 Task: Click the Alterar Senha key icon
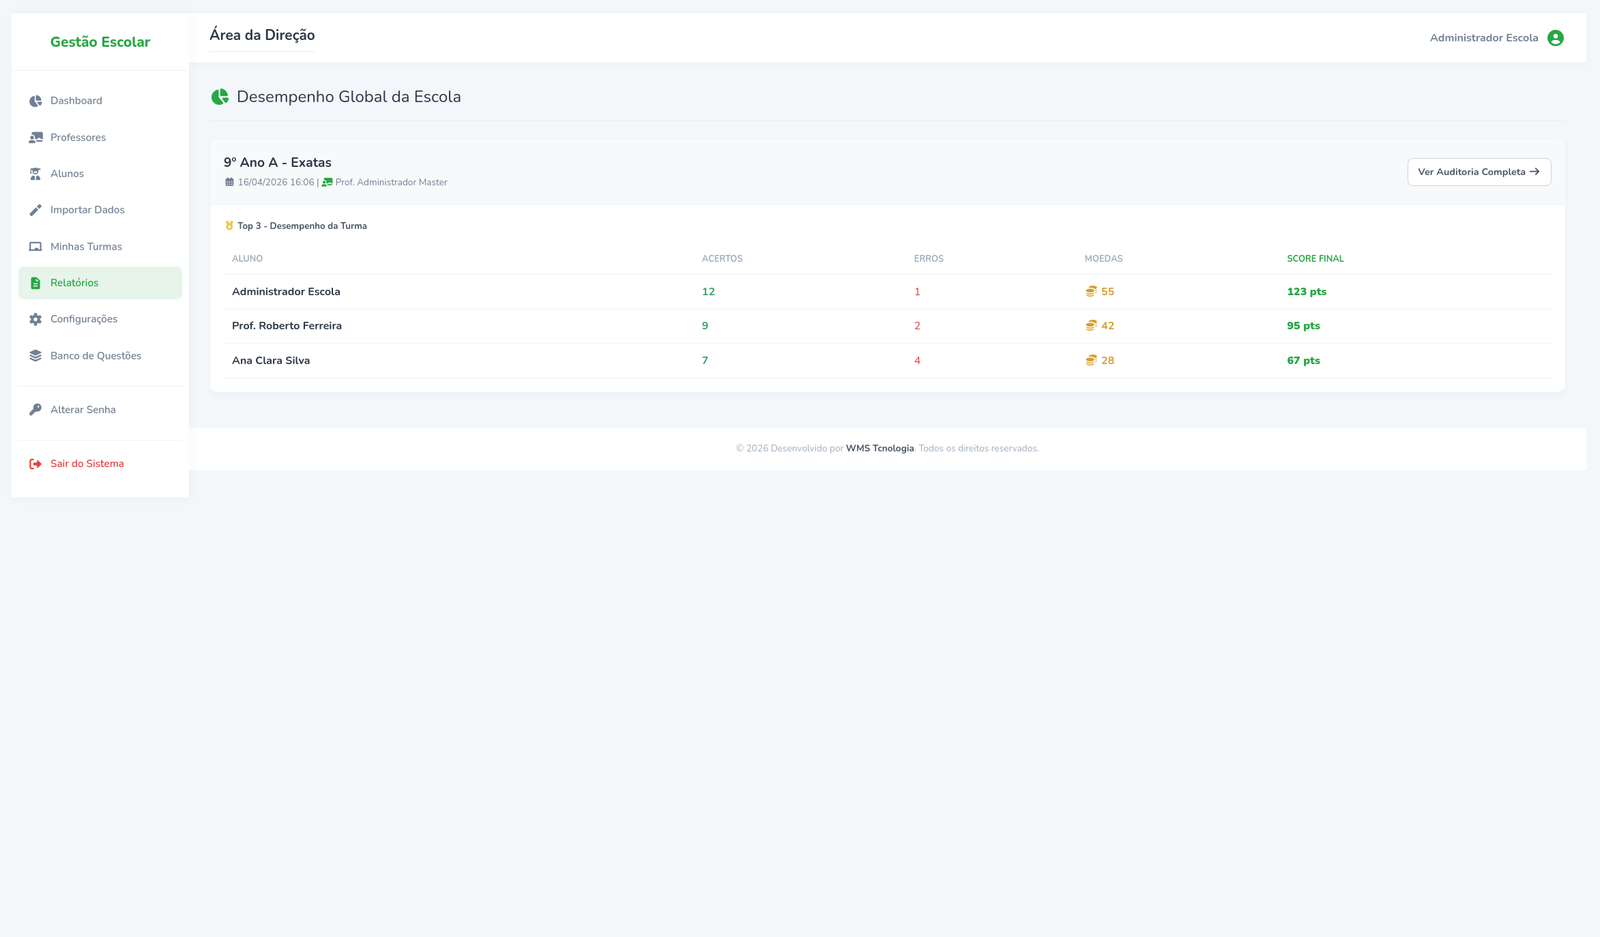35,410
